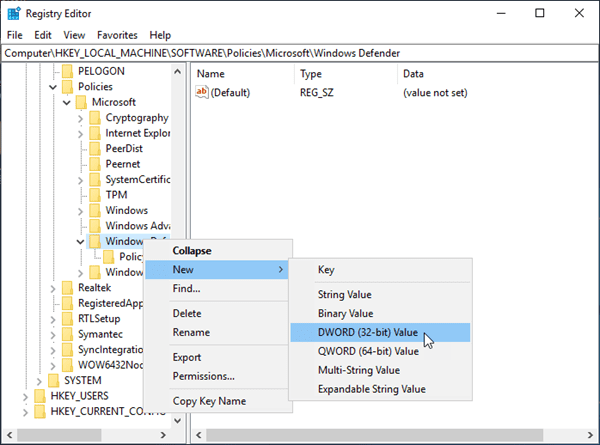Collapse the Microsoft tree node
600x445 pixels.
coord(67,103)
